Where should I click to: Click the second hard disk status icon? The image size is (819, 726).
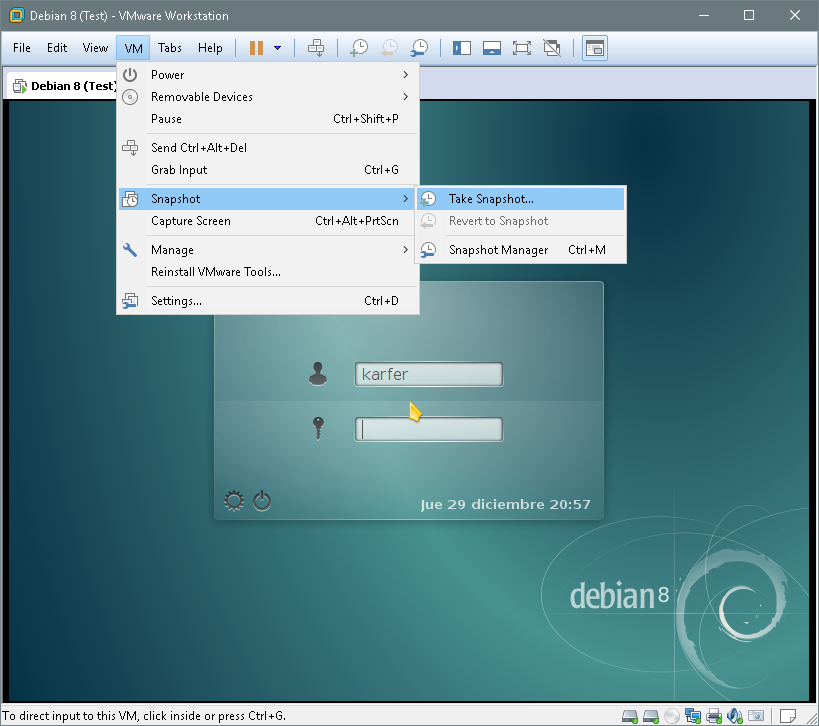[651, 716]
